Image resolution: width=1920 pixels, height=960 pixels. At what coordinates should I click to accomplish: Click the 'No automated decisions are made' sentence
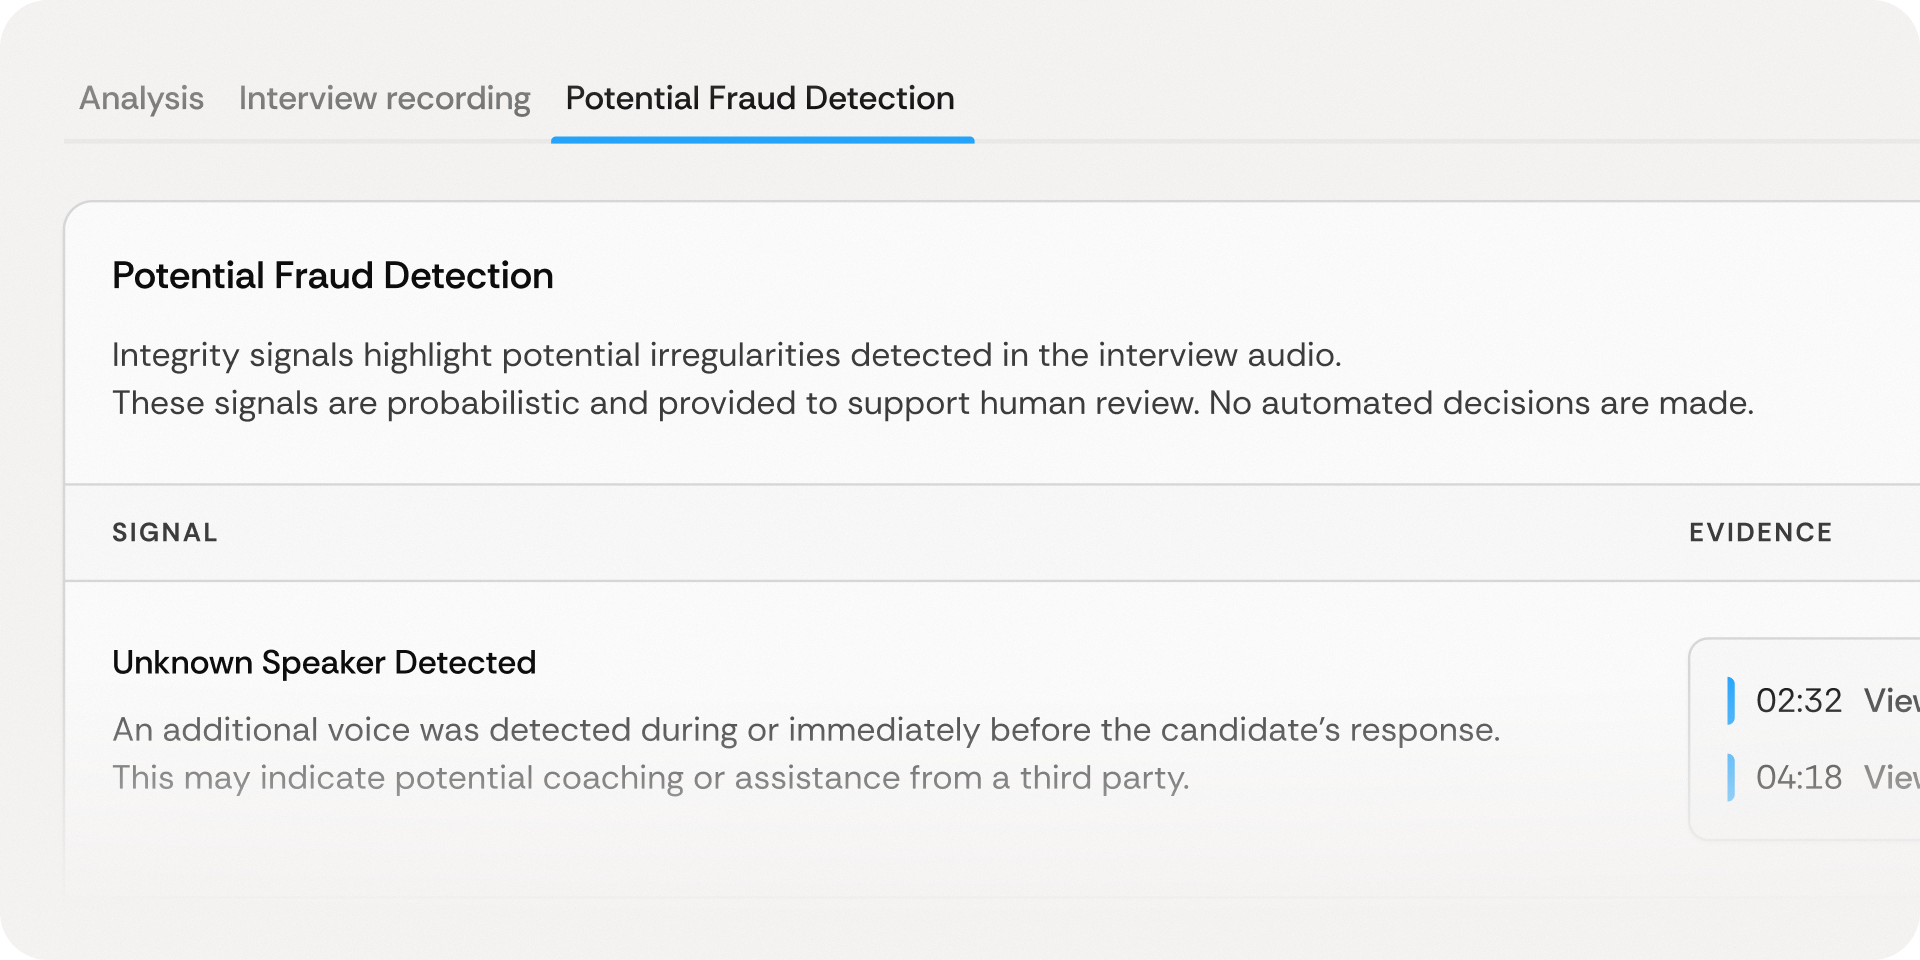pos(1481,403)
